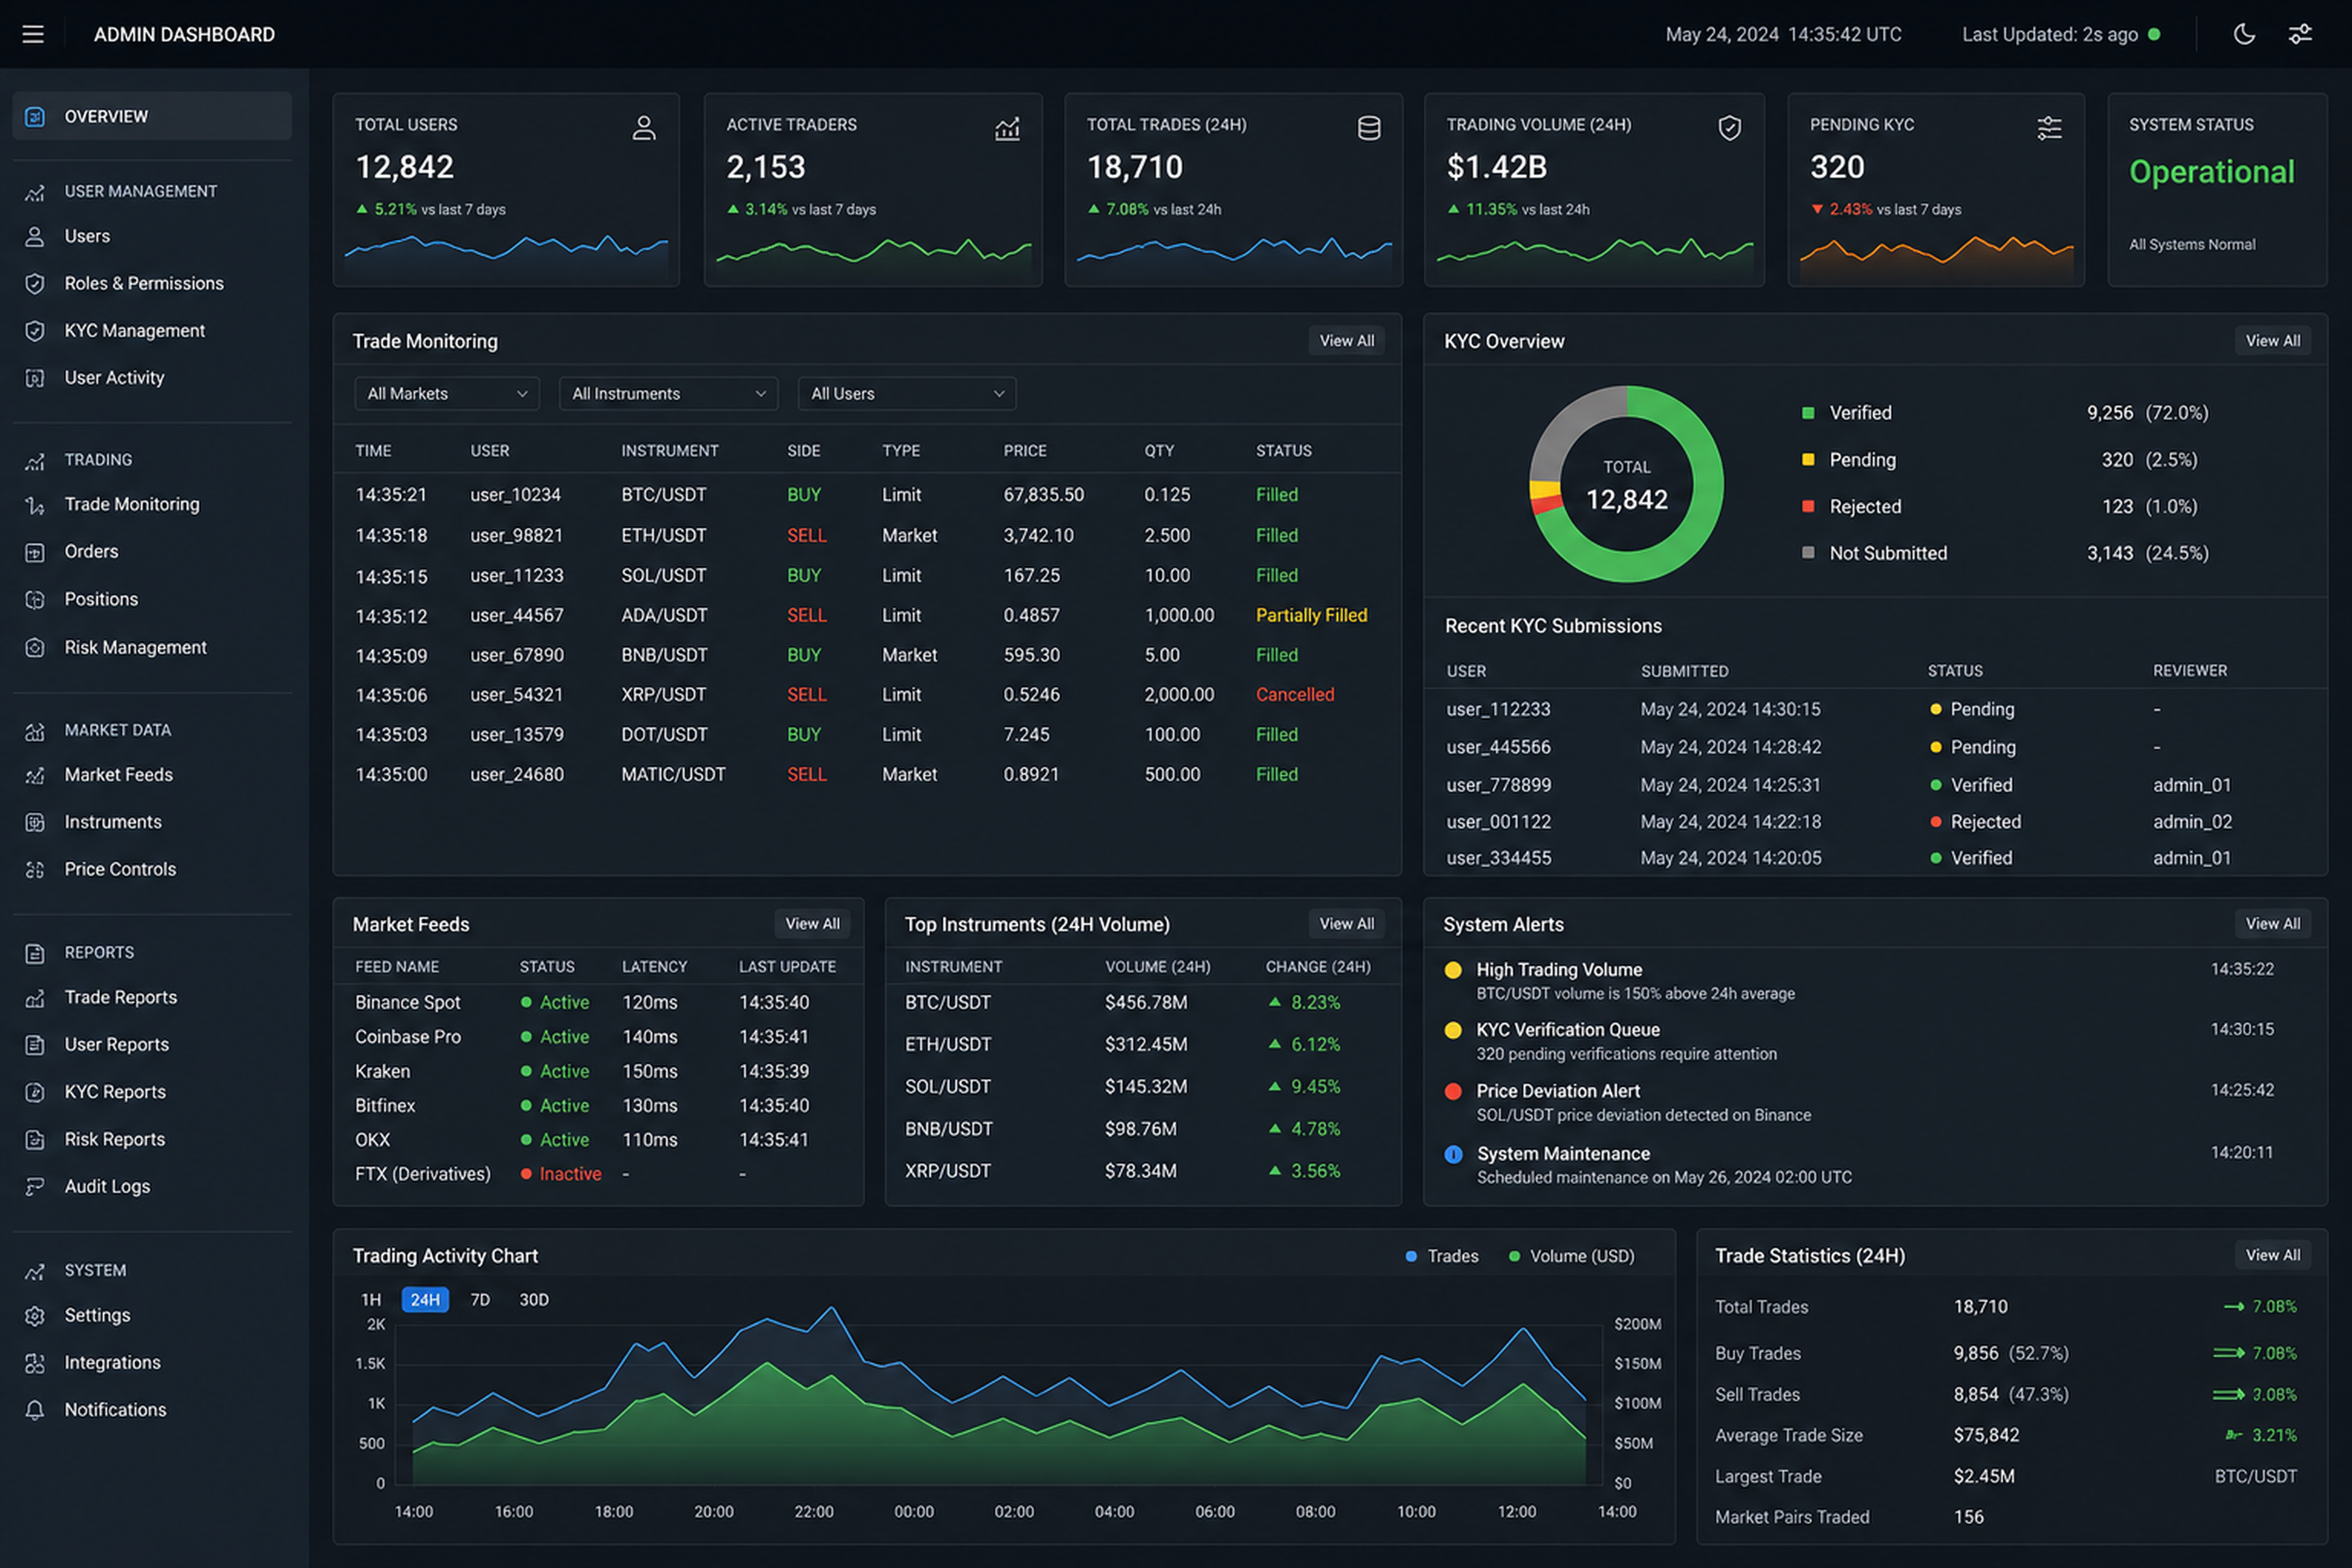This screenshot has width=2352, height=1568.
Task: Click the Trade Reports sidebar icon
Action: pos(35,998)
